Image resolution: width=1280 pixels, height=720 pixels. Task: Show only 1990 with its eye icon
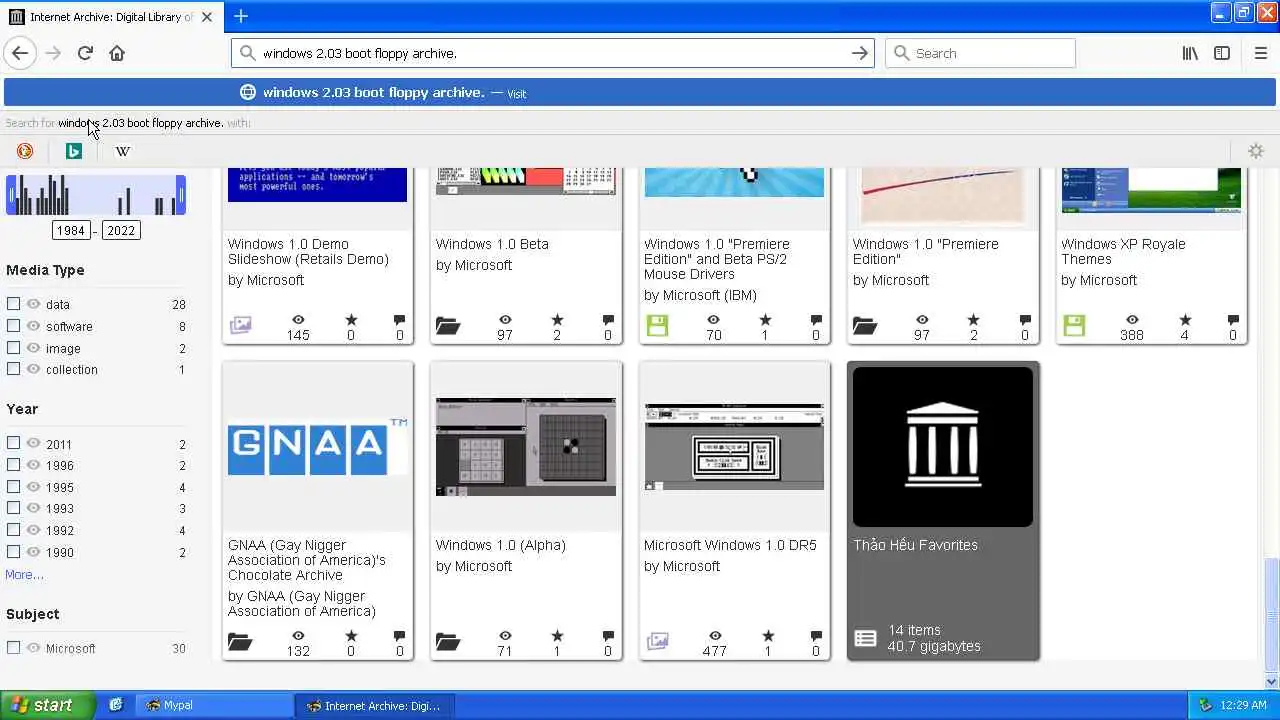(x=33, y=552)
